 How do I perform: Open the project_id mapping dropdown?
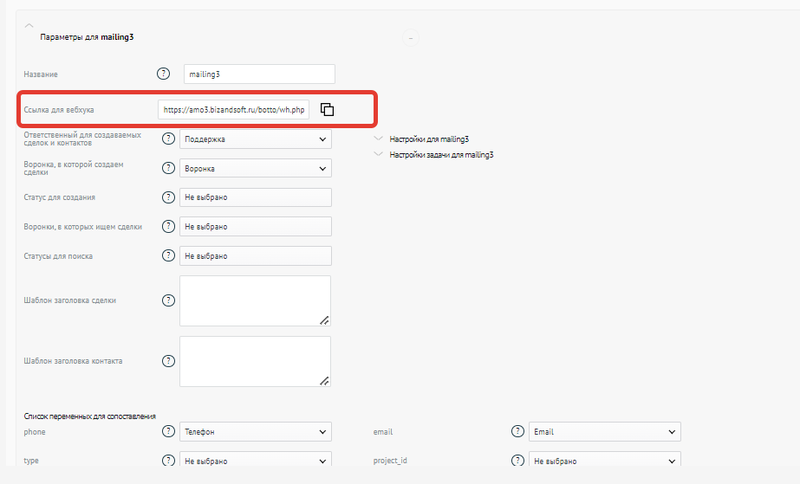click(x=604, y=461)
